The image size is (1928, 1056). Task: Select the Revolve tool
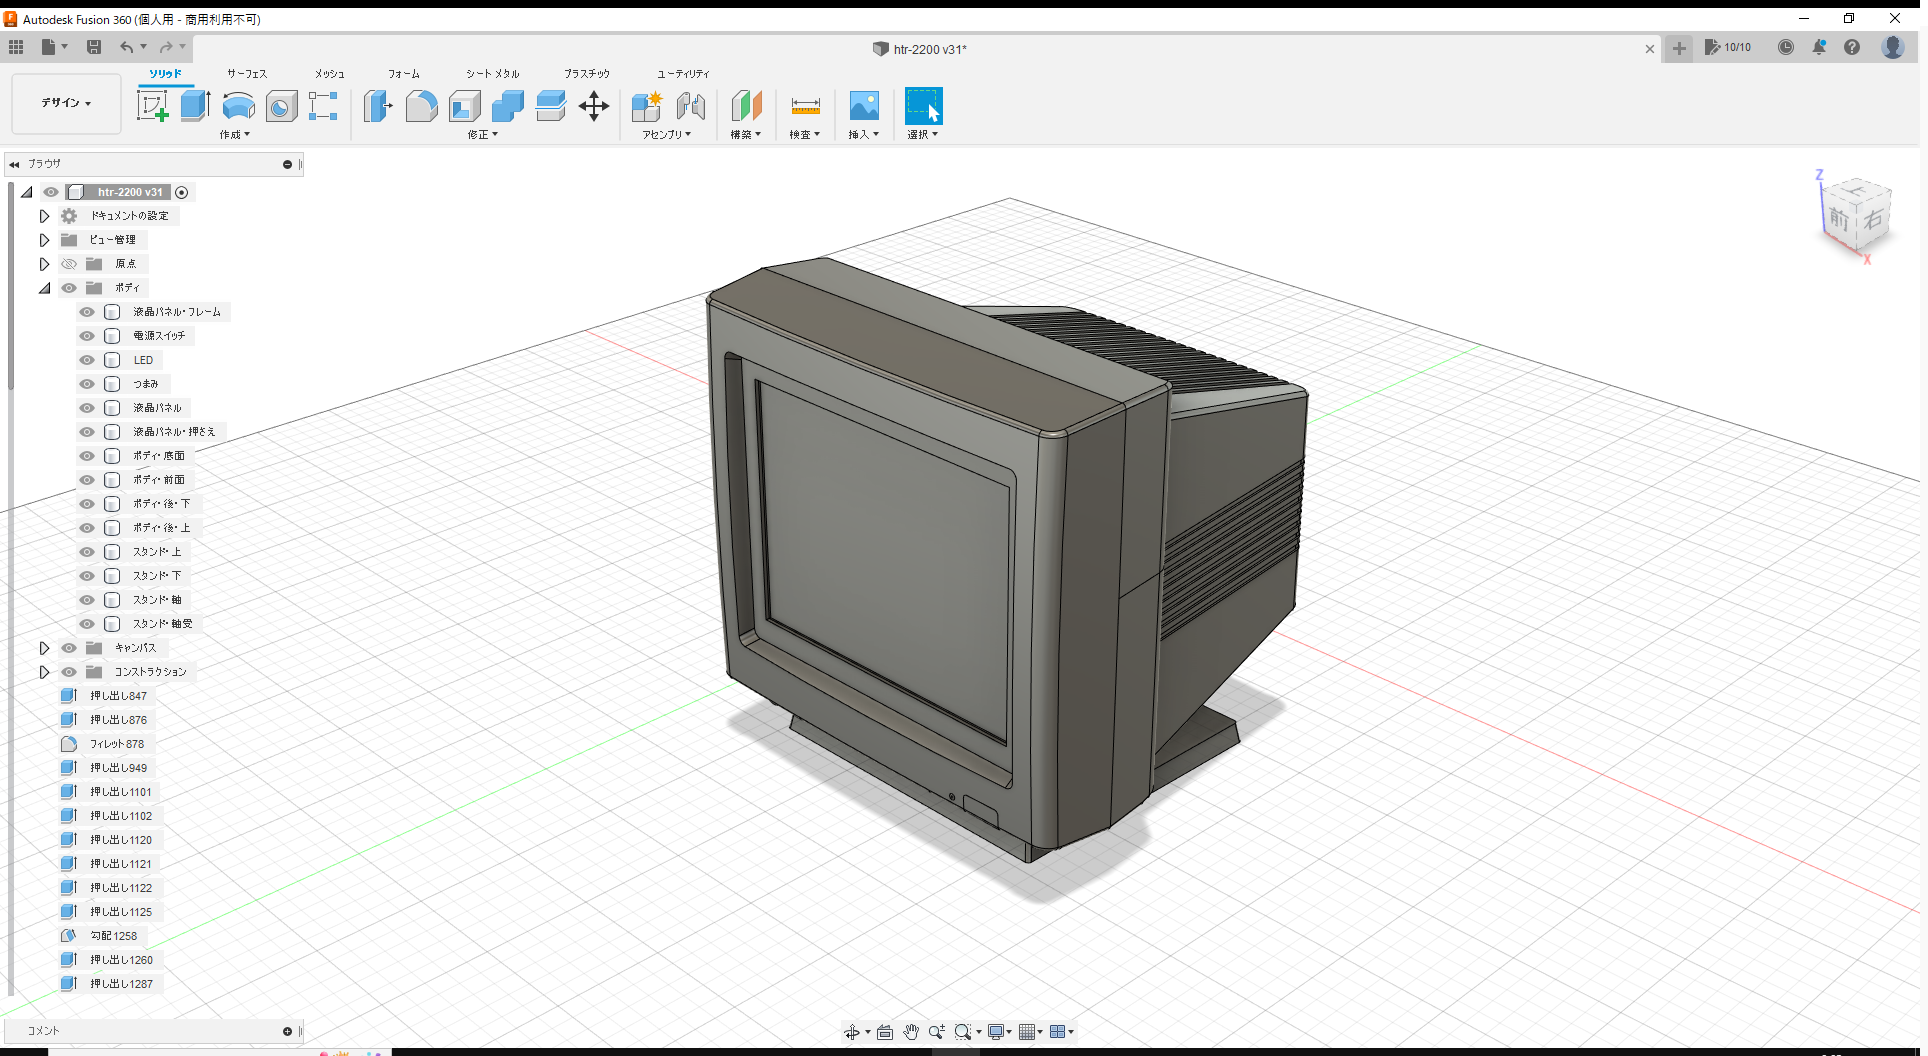(238, 105)
